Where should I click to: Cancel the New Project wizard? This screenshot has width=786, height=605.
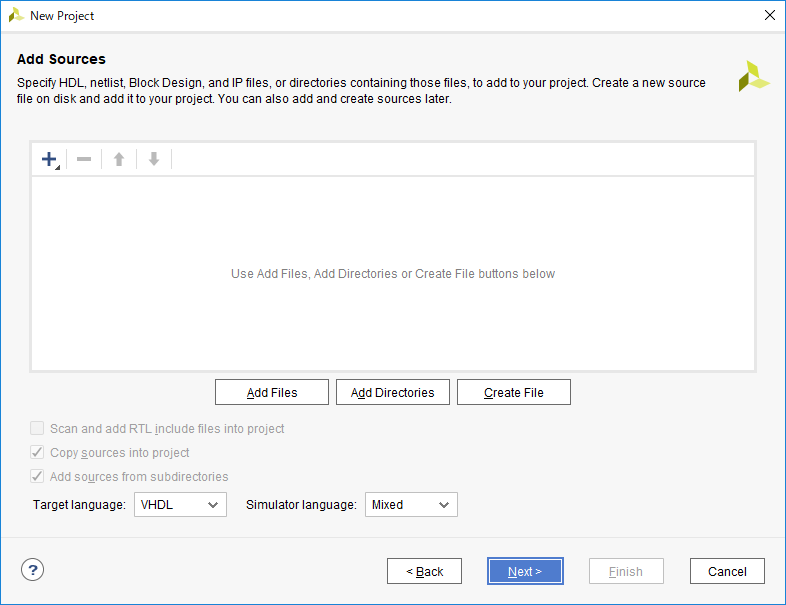[x=727, y=571]
